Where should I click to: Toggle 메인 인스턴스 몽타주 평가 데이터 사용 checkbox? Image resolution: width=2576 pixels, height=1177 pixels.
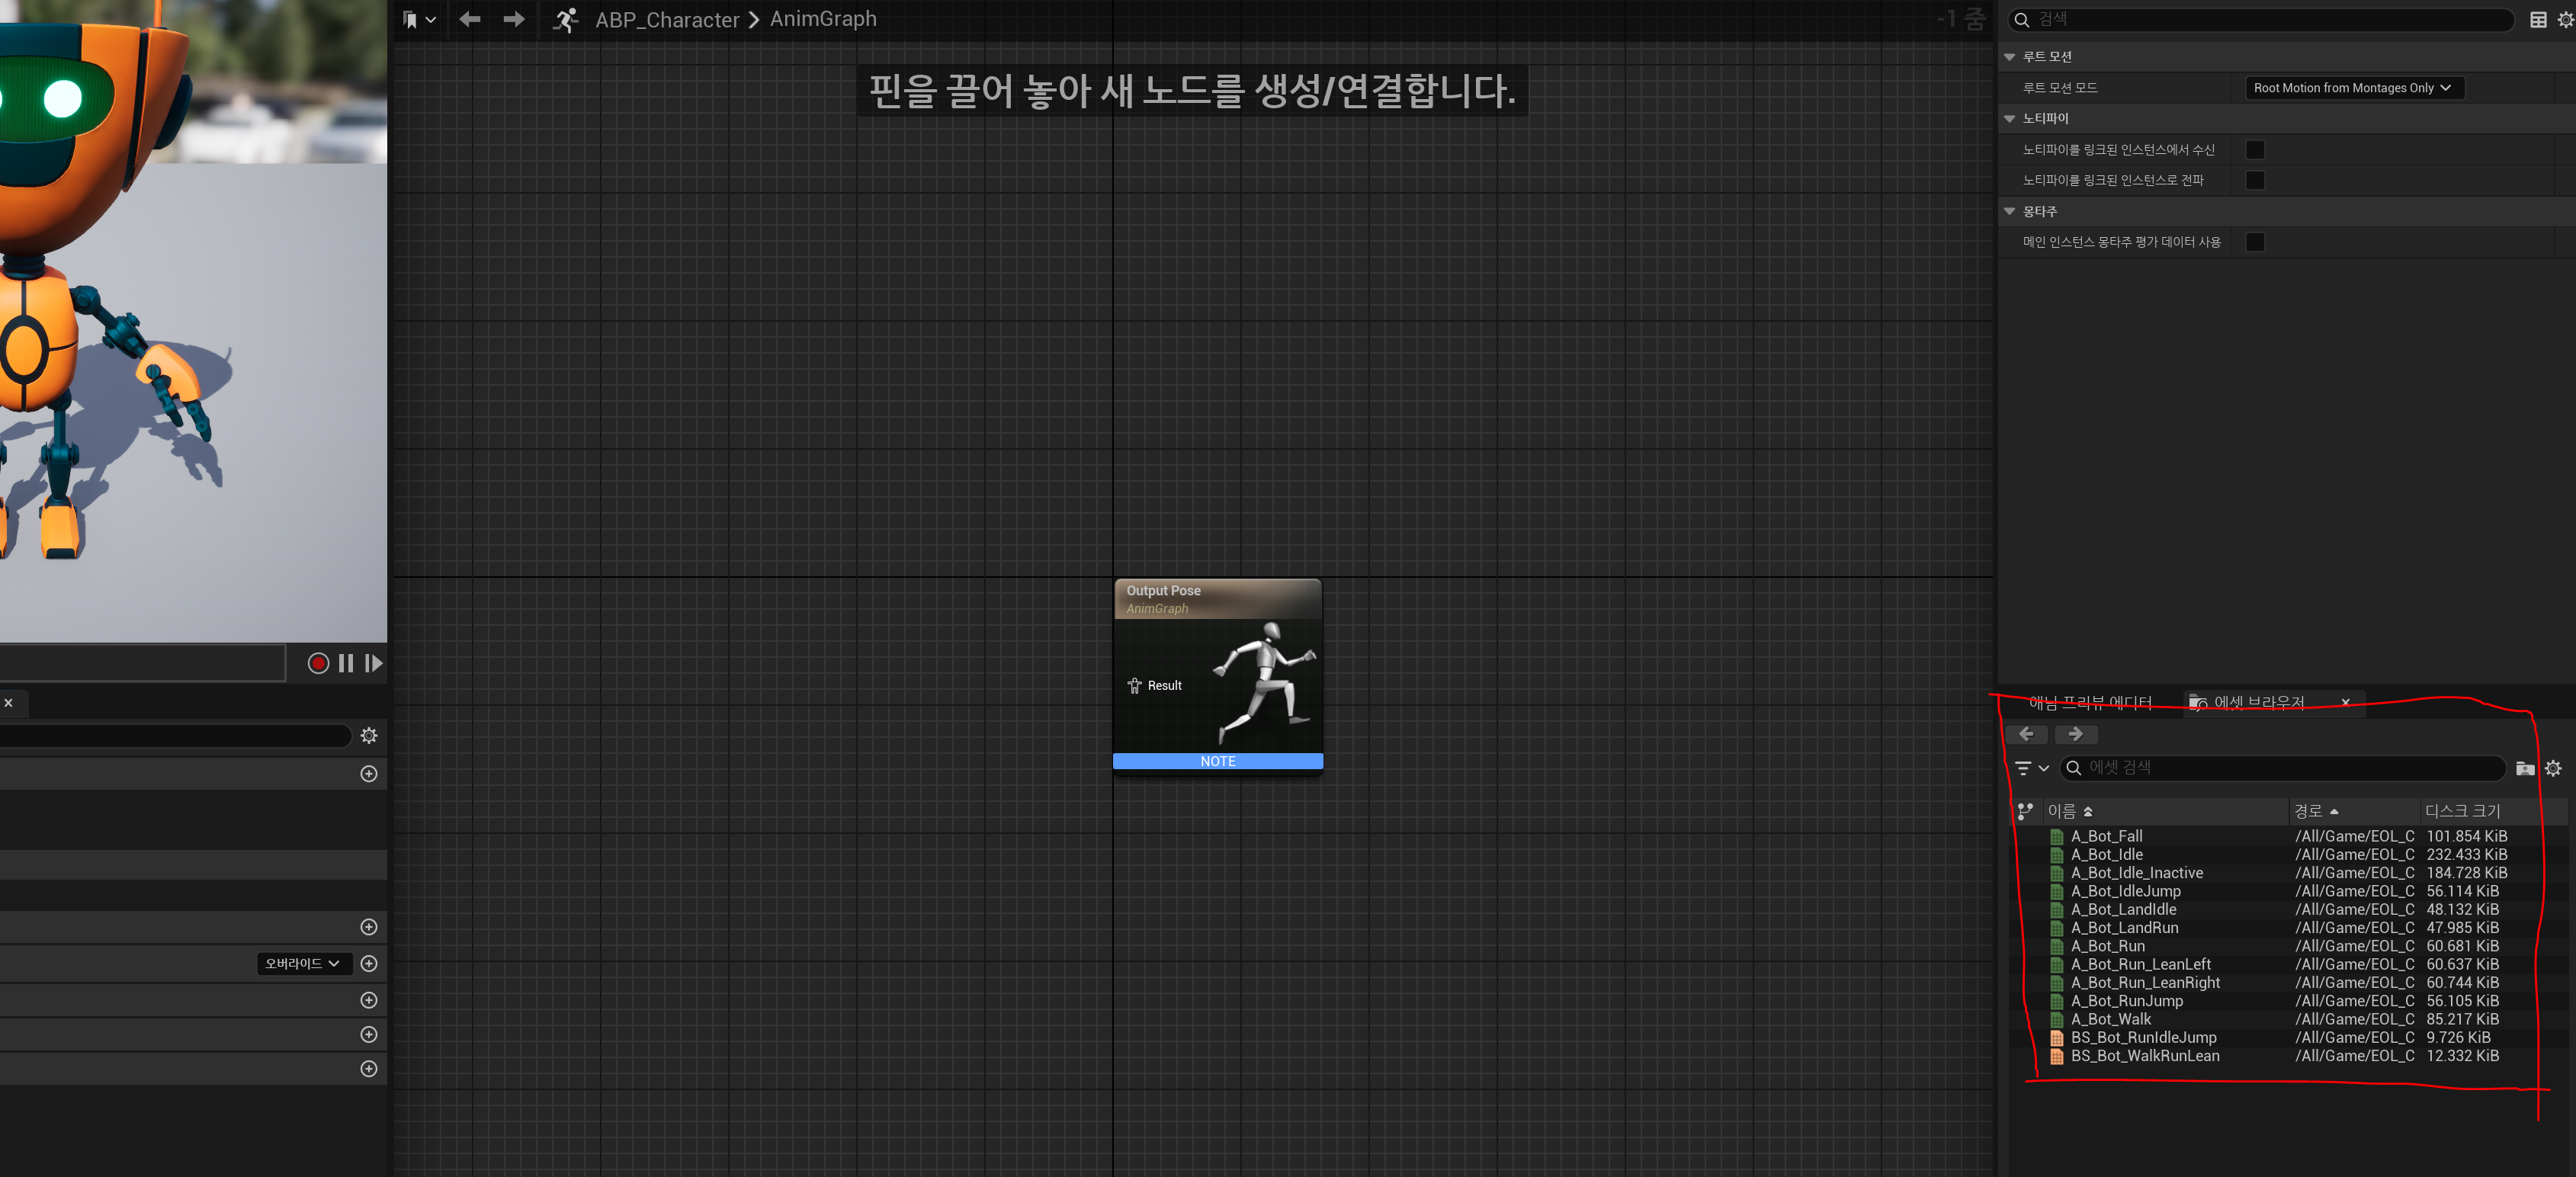2255,242
